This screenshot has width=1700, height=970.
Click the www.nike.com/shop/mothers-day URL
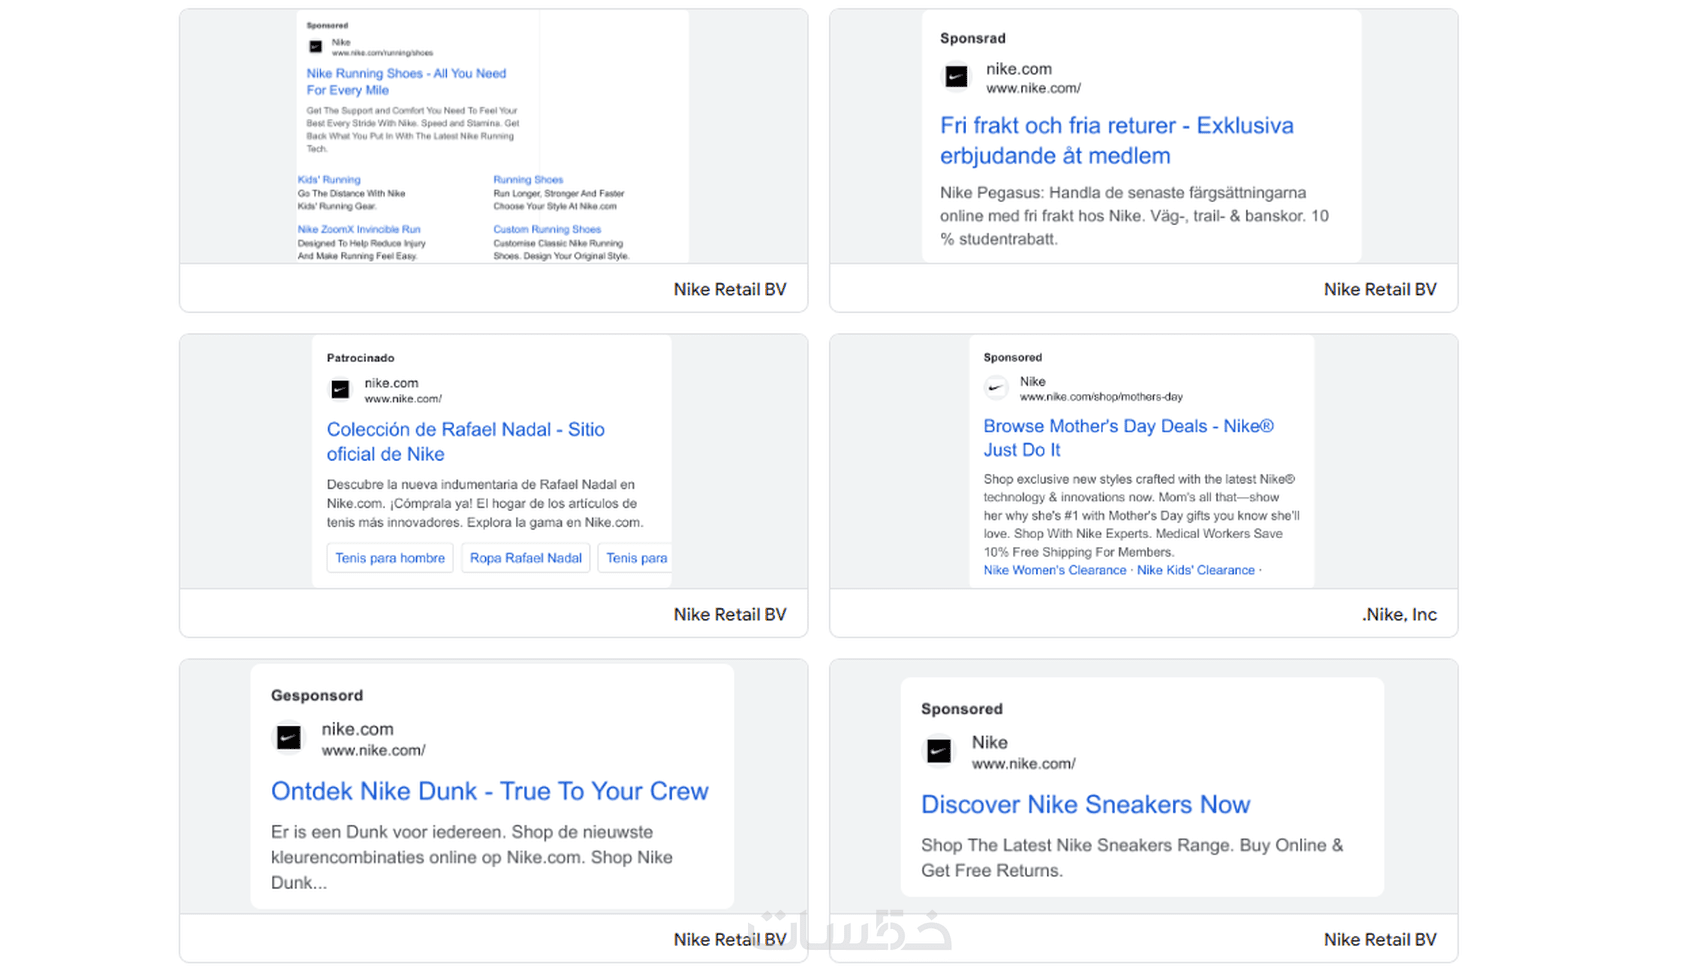point(1101,397)
